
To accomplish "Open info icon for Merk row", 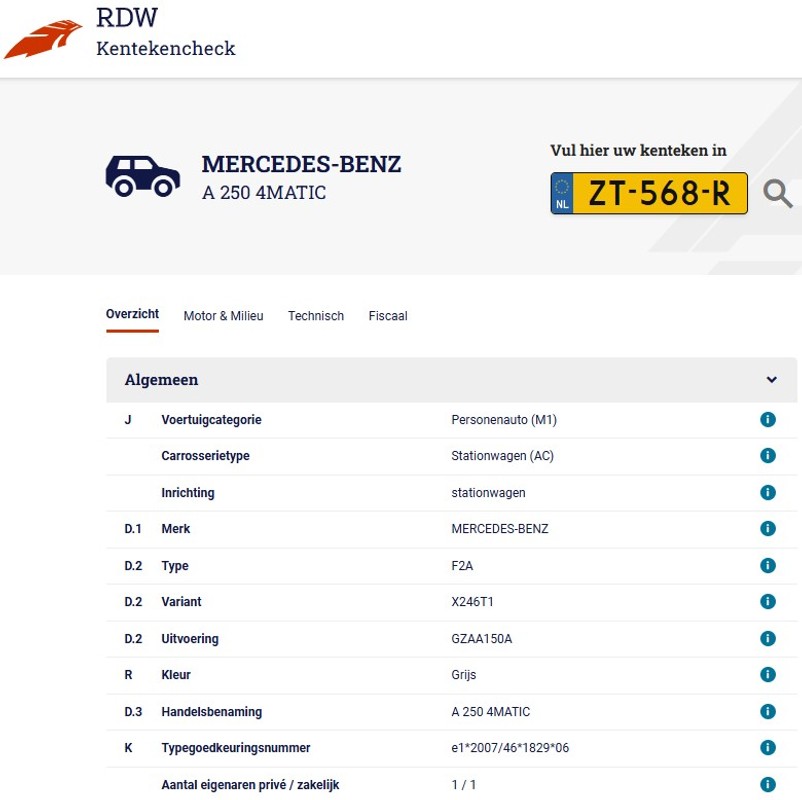I will pyautogui.click(x=768, y=528).
